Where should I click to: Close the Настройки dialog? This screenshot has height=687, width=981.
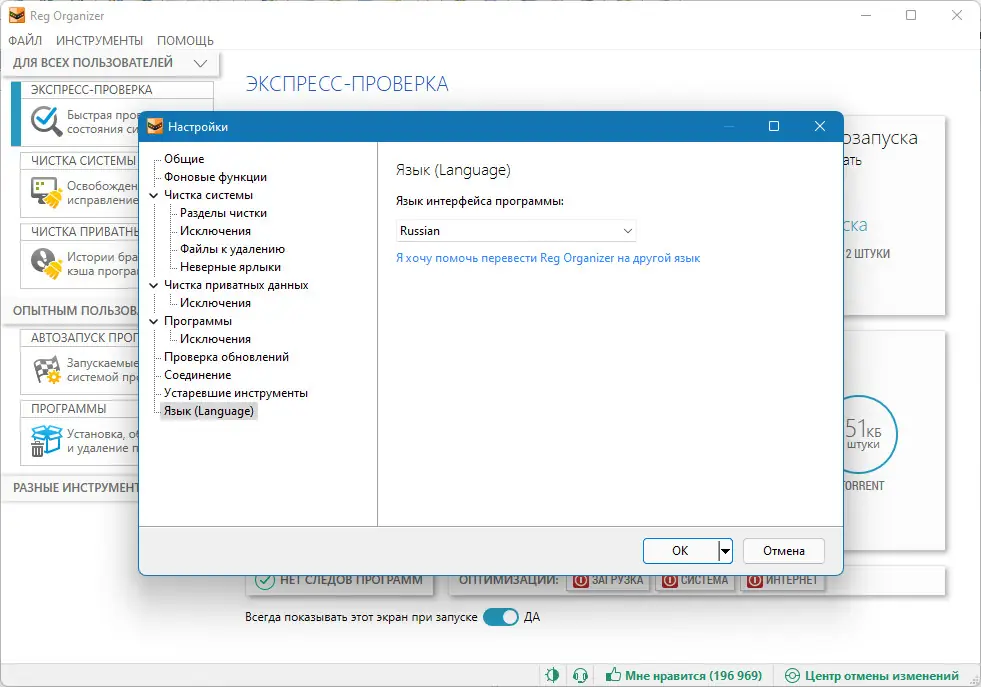[820, 126]
